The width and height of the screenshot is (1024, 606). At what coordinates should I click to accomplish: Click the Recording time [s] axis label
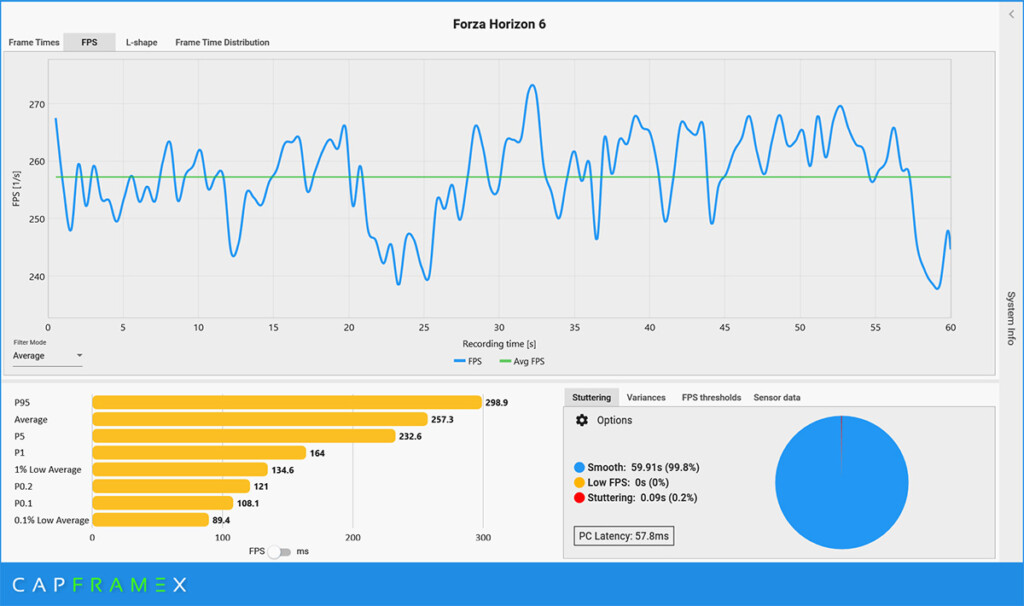[x=499, y=343]
